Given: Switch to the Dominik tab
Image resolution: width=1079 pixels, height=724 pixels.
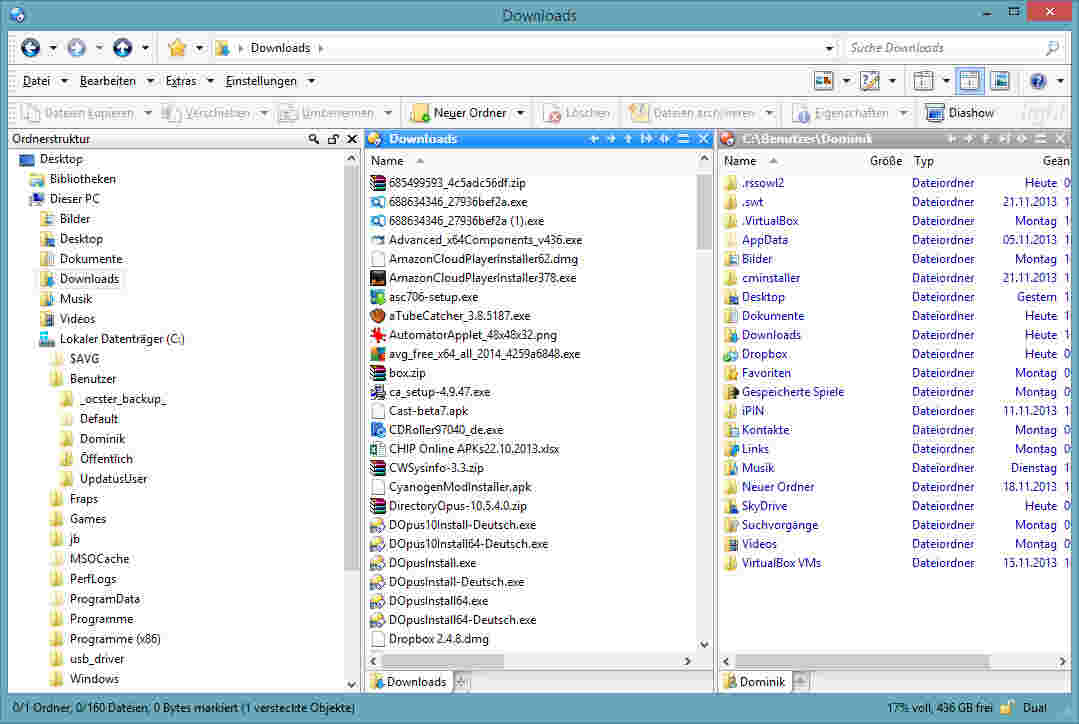Looking at the screenshot, I should point(757,681).
